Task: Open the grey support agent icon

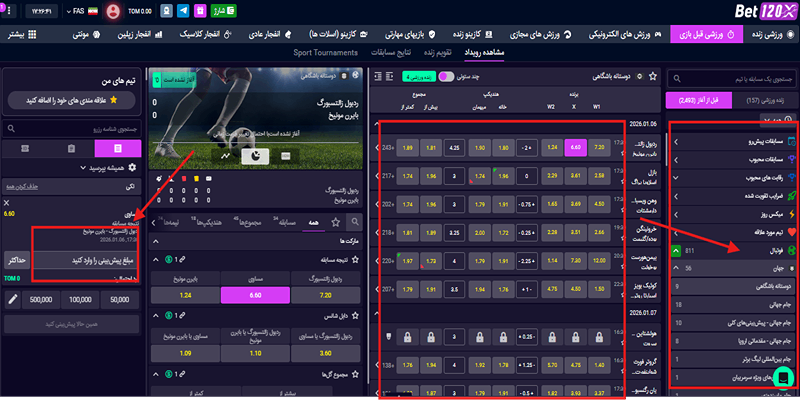Action: (166, 11)
